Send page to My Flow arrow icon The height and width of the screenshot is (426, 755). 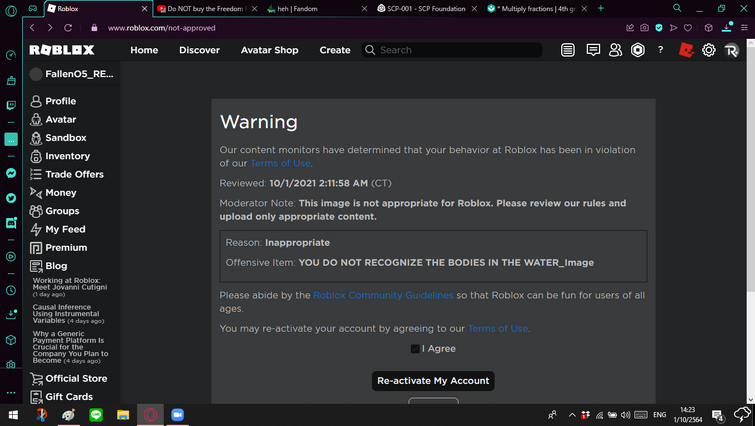click(x=673, y=28)
